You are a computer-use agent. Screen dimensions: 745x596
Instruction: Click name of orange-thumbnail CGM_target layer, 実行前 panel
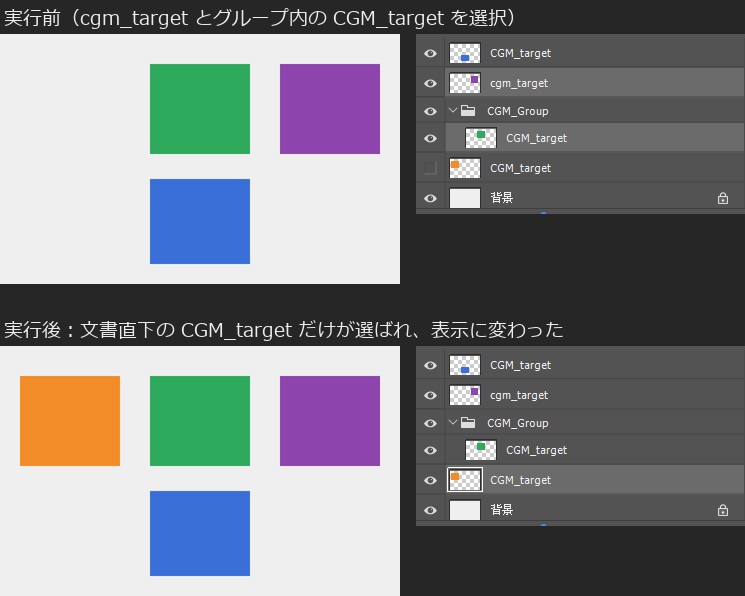520,168
